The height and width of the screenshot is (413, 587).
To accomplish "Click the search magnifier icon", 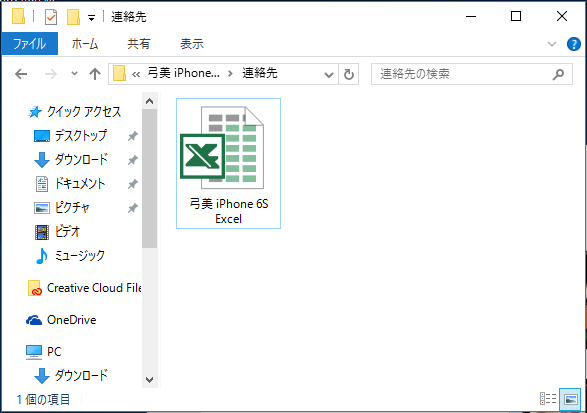I will pos(558,74).
